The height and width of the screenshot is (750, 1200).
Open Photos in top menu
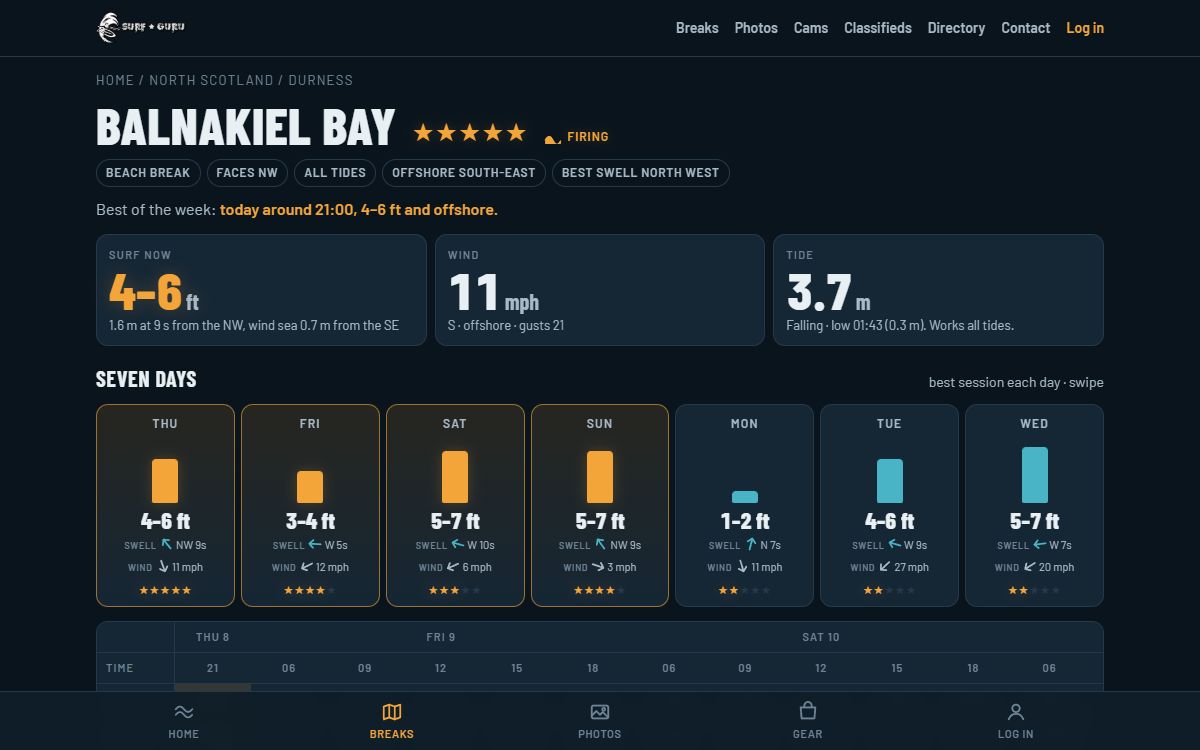pyautogui.click(x=756, y=28)
